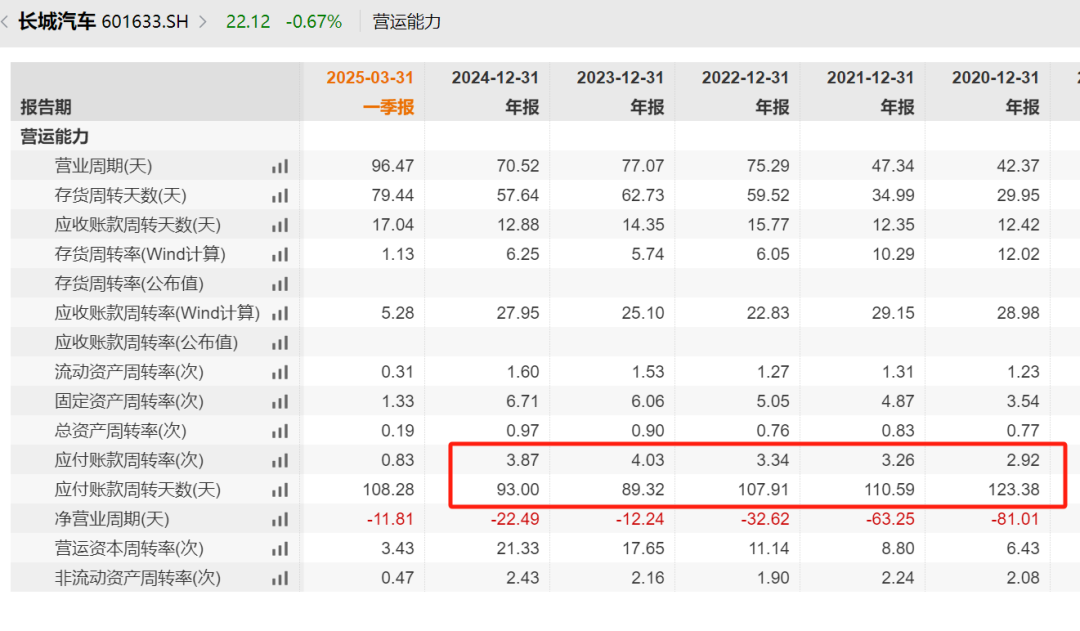Click cell value 21.33
This screenshot has width=1080, height=631.
pyautogui.click(x=518, y=548)
